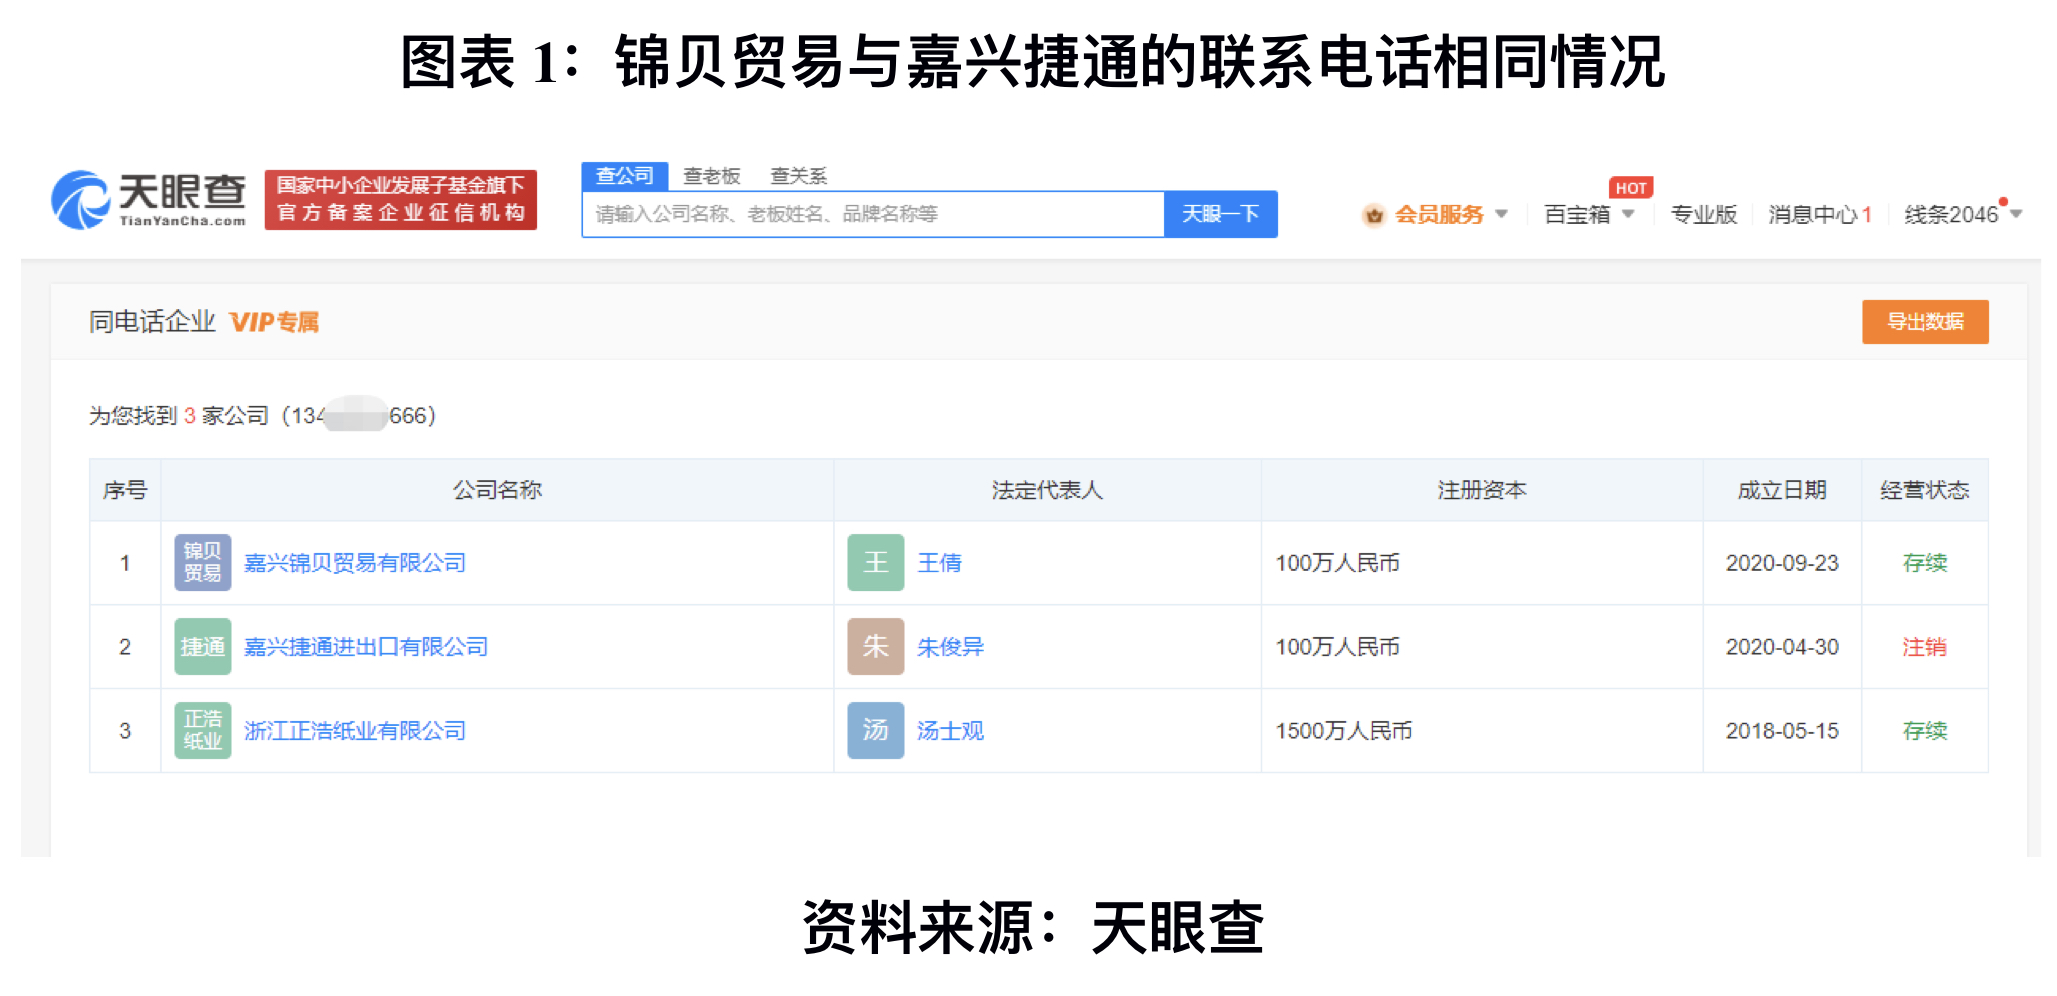The height and width of the screenshot is (996, 2057).
Task: Switch to the 查老板 tab
Action: tap(711, 176)
